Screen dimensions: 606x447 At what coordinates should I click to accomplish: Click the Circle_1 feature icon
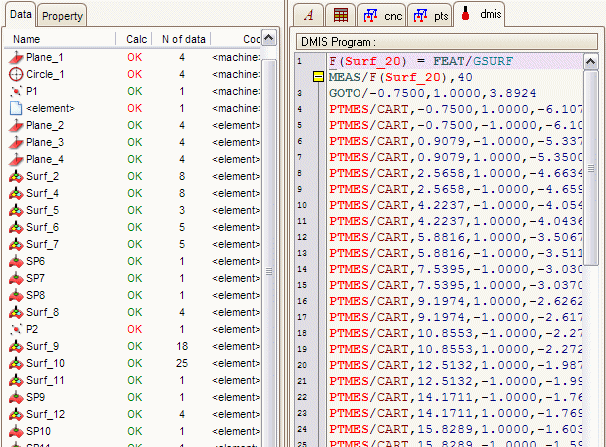click(15, 73)
